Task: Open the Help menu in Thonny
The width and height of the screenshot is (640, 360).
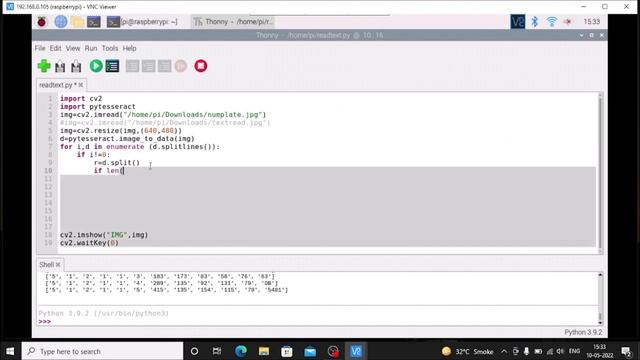Action: (x=129, y=48)
